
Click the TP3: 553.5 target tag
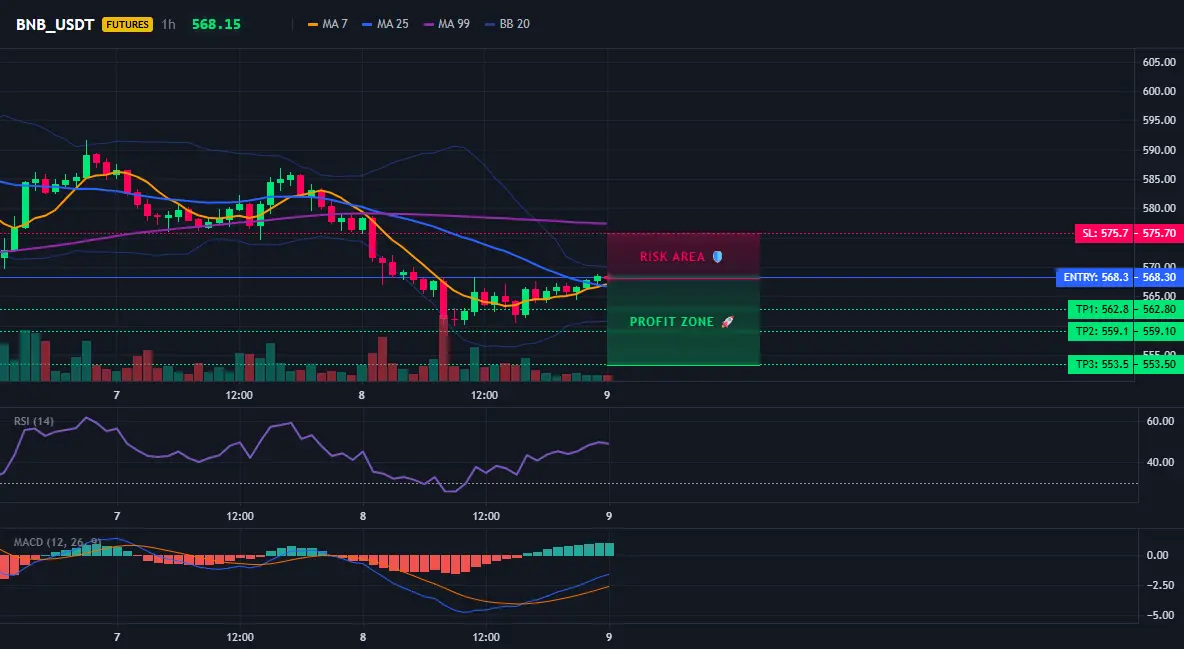click(1102, 364)
